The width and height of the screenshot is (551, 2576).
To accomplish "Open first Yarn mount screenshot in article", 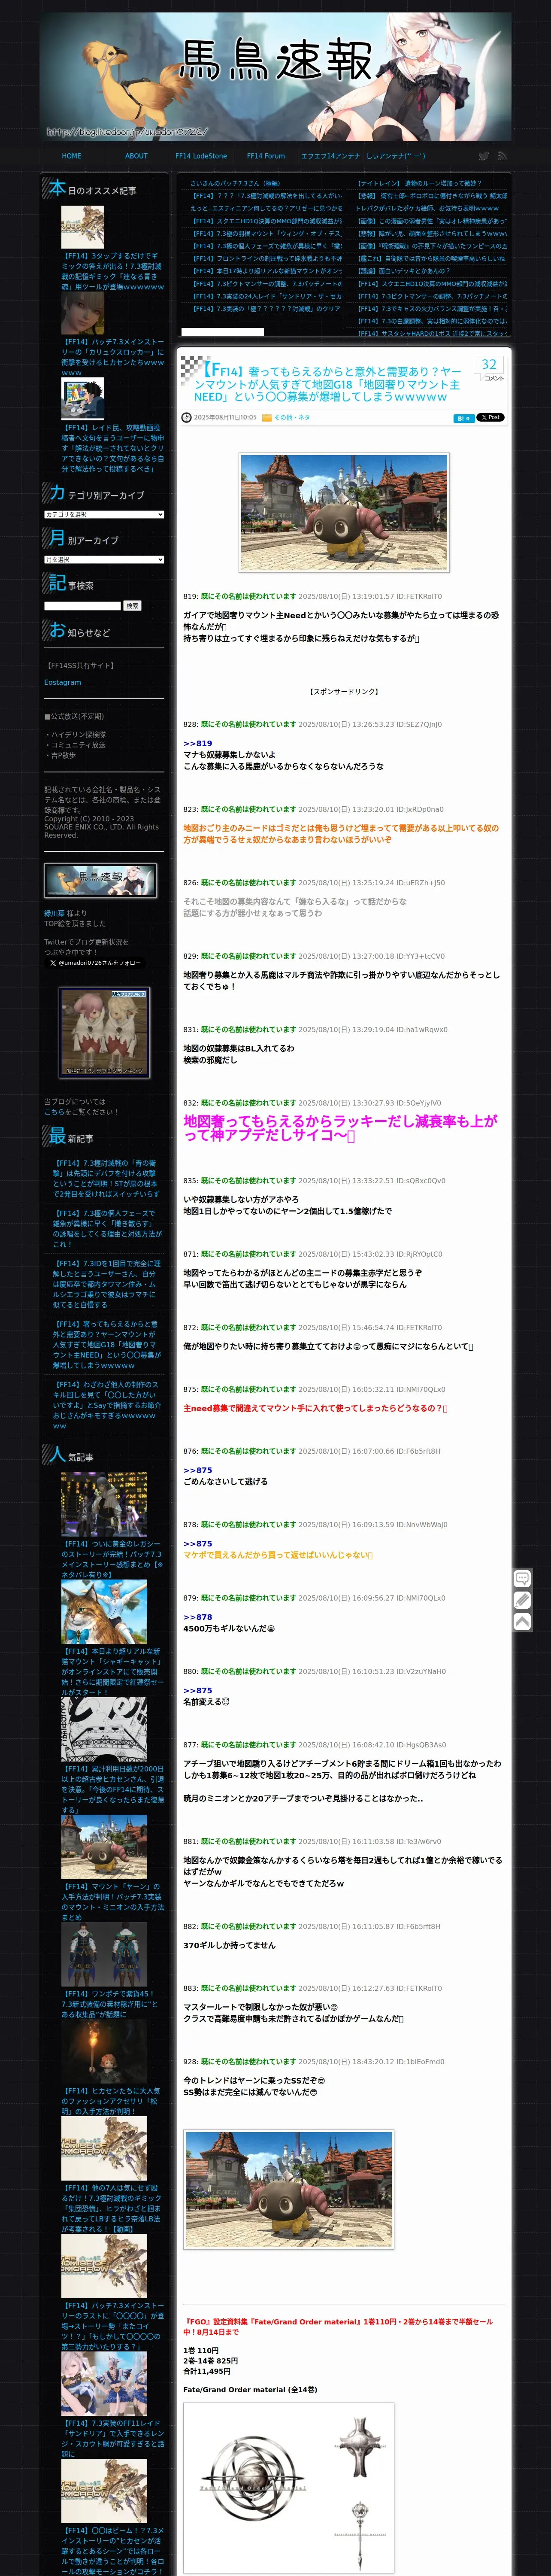I will click(x=344, y=512).
